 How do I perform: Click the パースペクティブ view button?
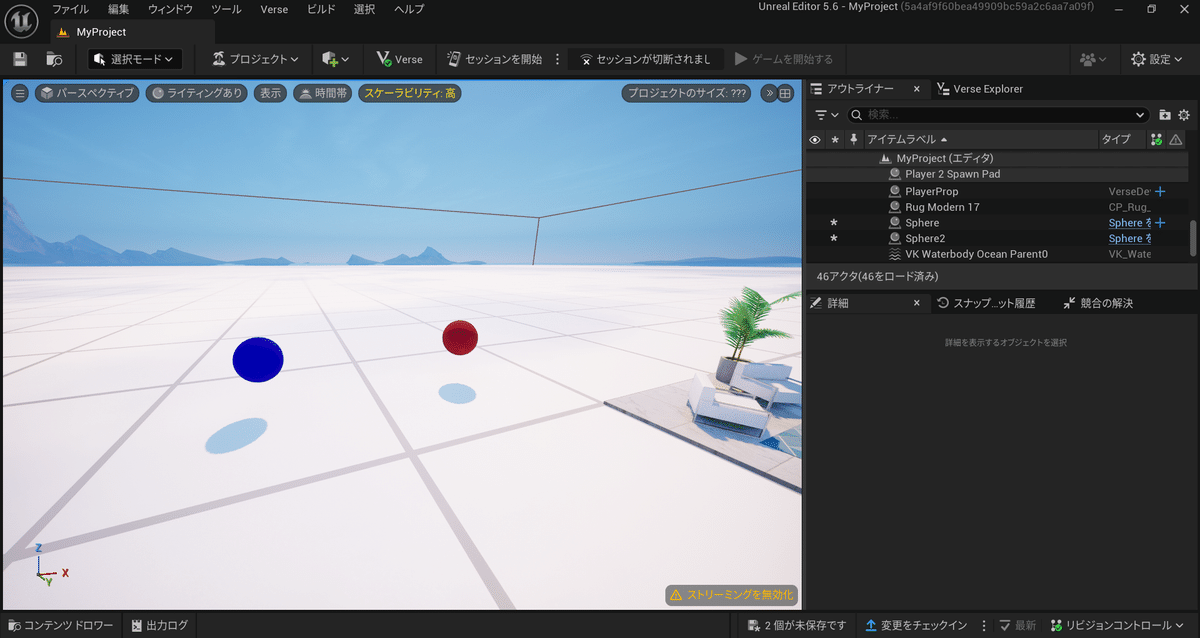click(87, 93)
